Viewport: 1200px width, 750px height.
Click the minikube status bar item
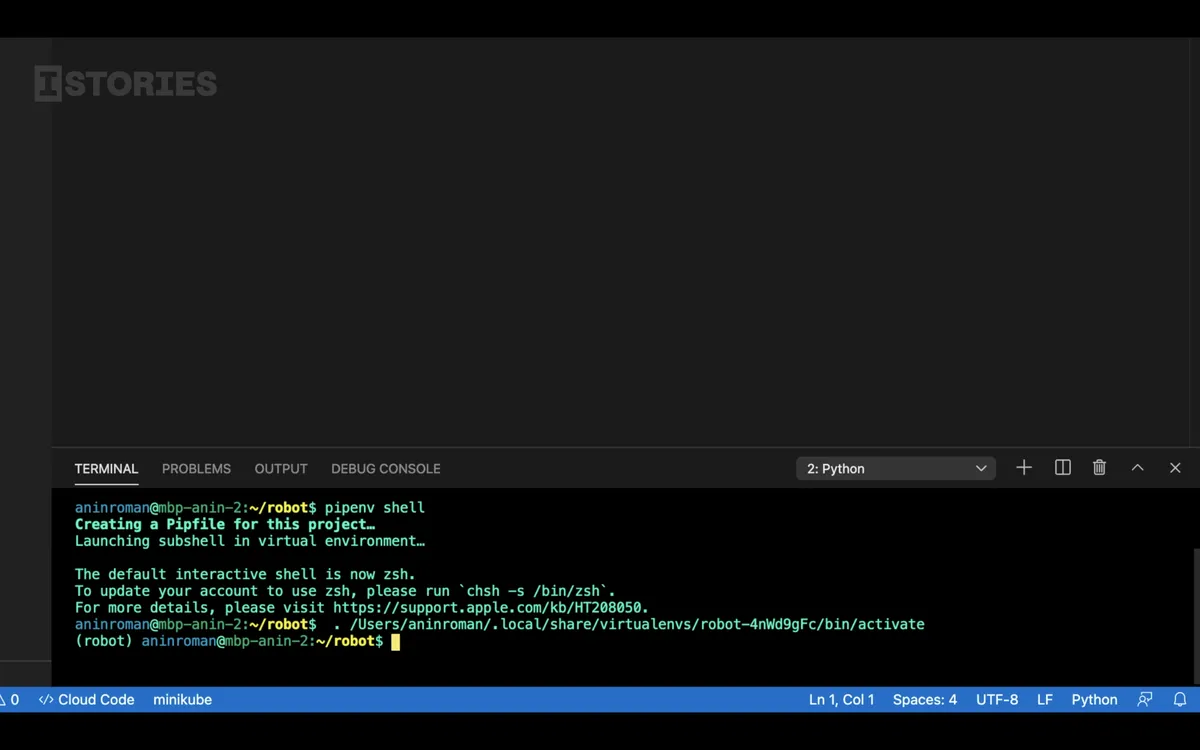(182, 700)
